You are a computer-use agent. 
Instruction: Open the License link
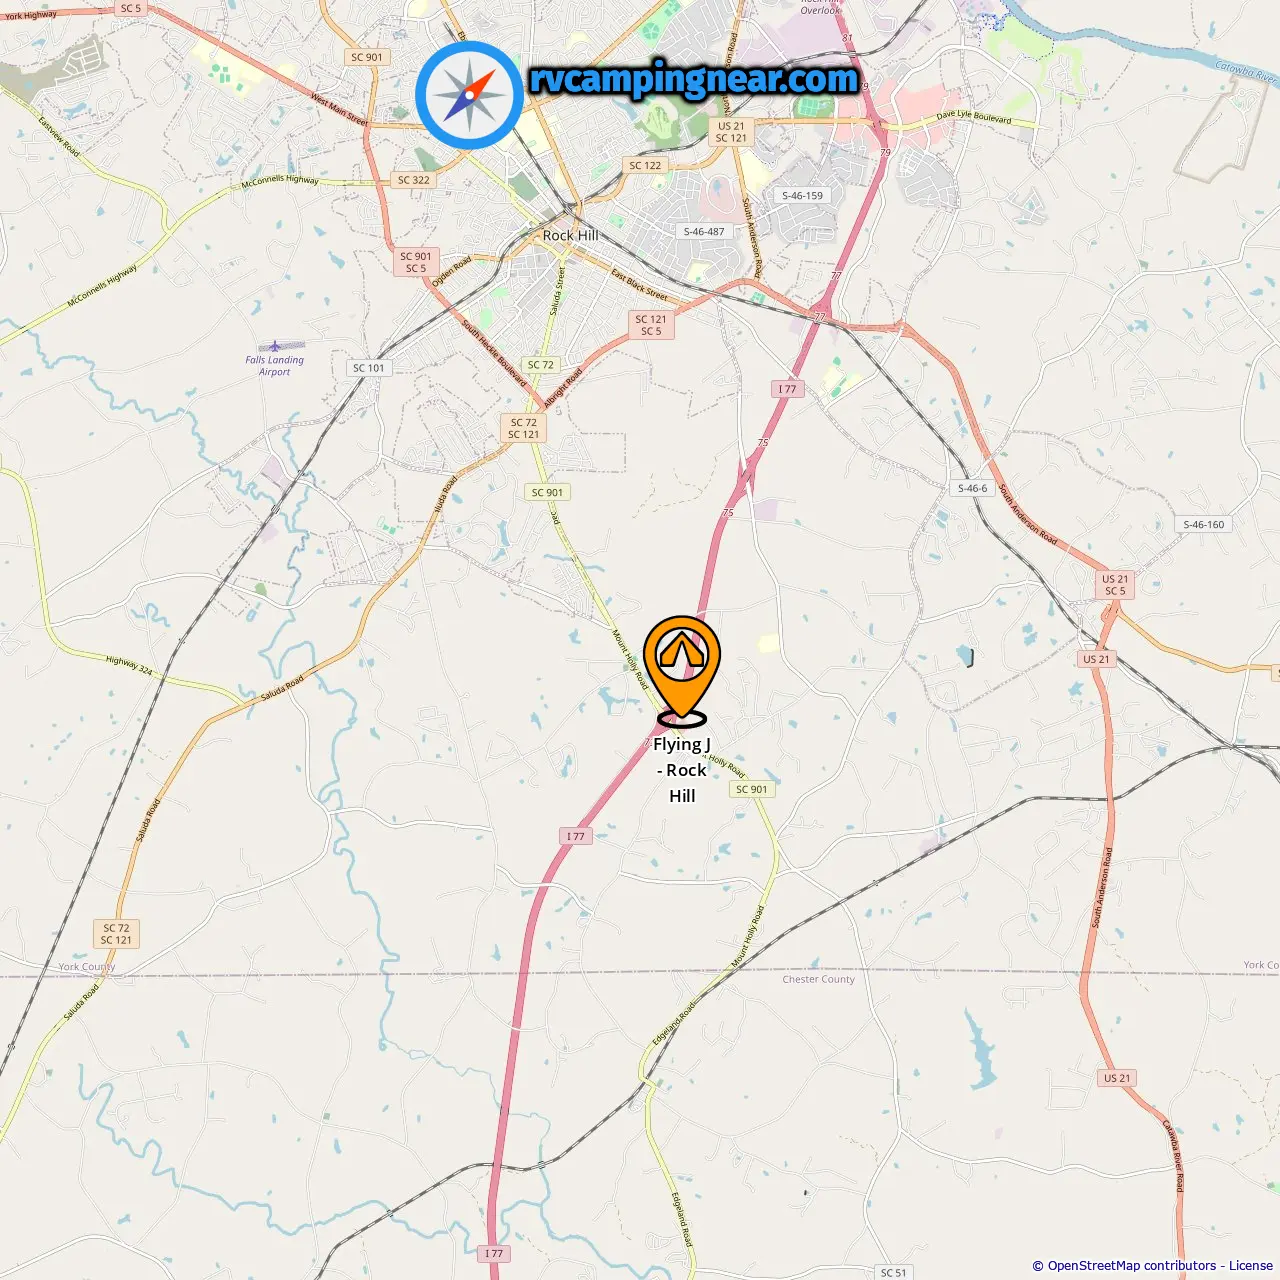point(1251,1266)
